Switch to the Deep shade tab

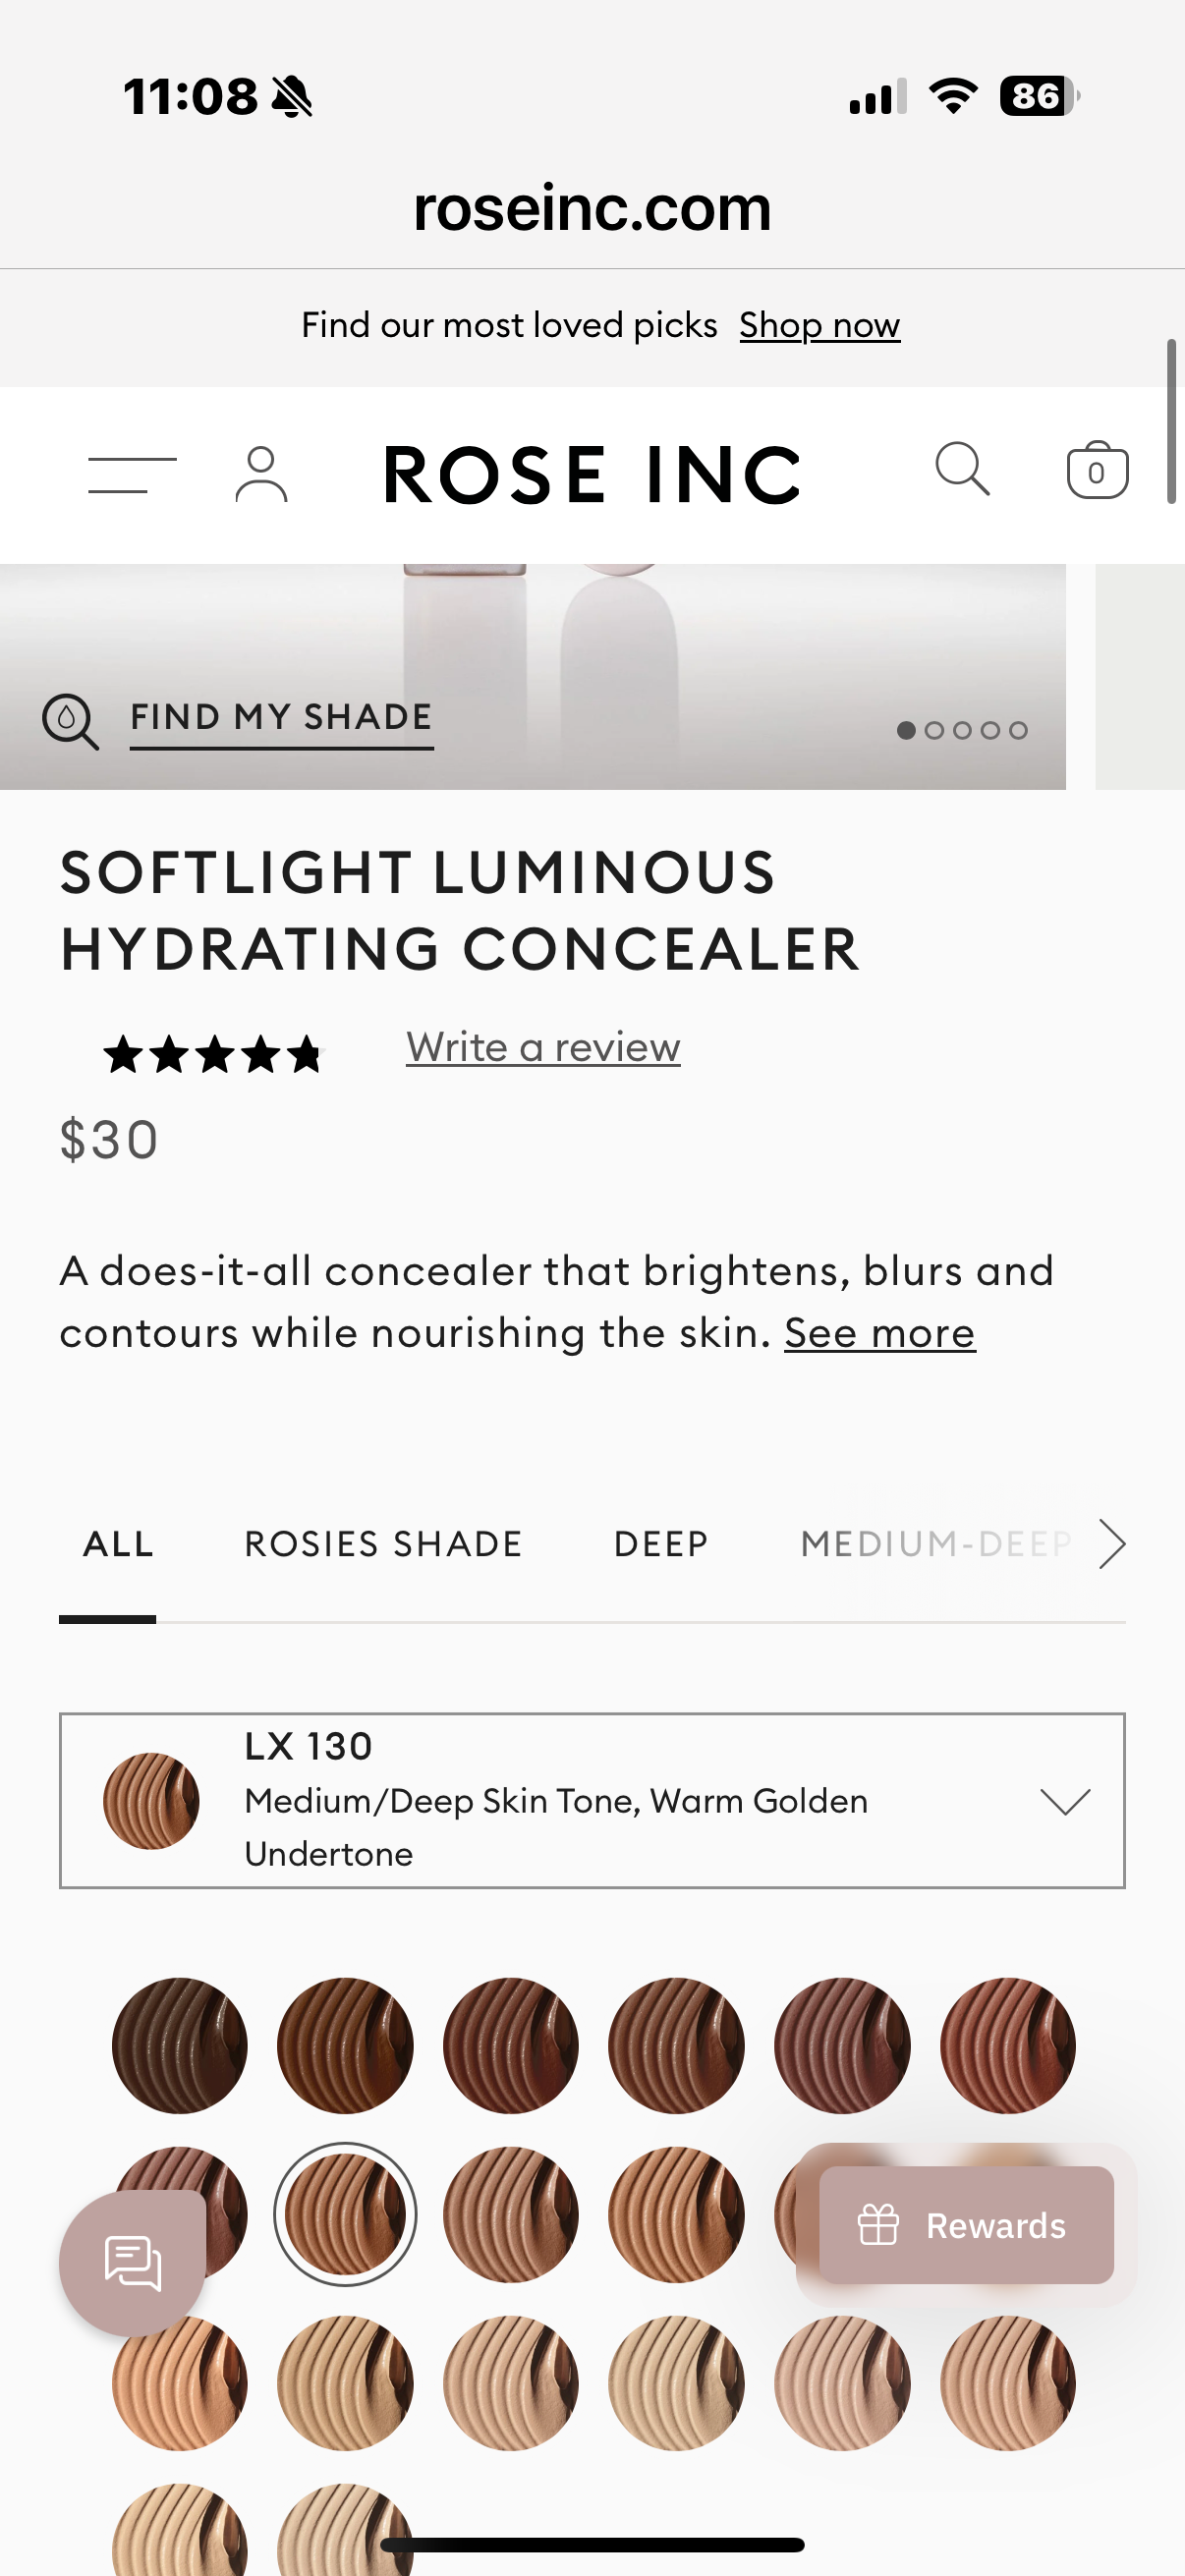pyautogui.click(x=661, y=1544)
